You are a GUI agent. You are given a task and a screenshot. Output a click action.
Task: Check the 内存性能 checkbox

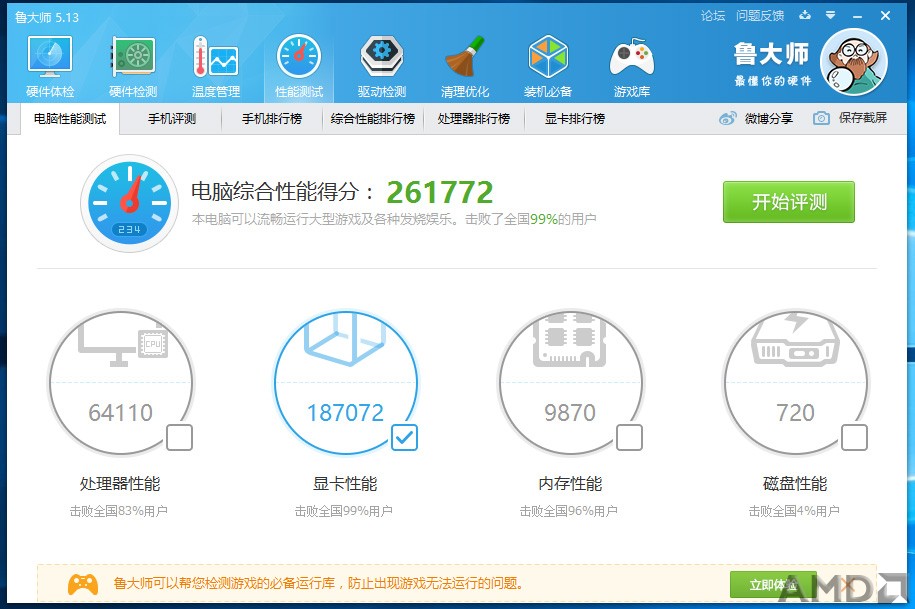(x=629, y=438)
